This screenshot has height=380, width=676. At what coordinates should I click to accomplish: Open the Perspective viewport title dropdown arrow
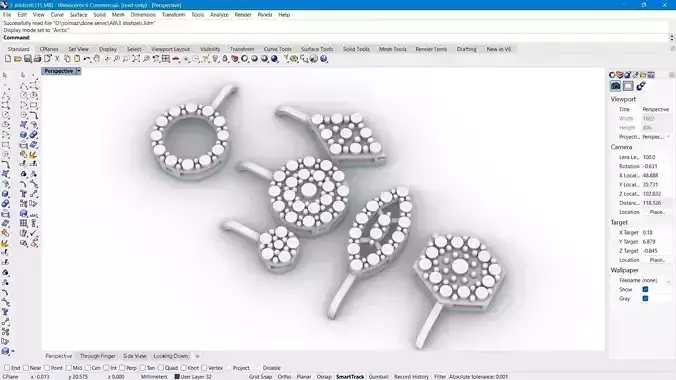click(78, 71)
